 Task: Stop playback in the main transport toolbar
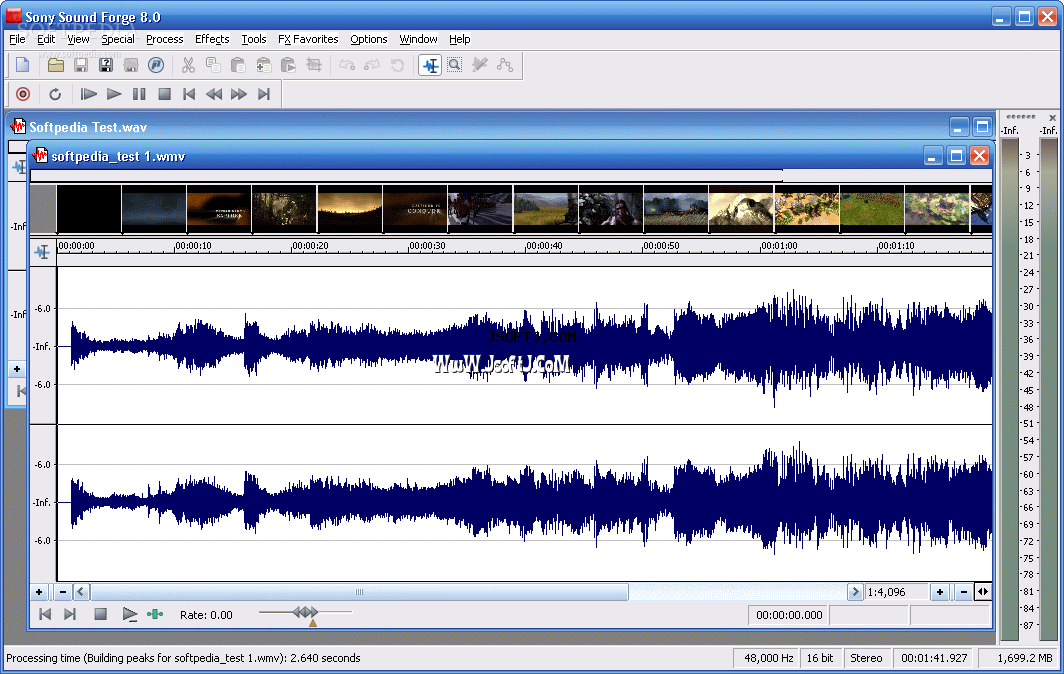click(164, 94)
